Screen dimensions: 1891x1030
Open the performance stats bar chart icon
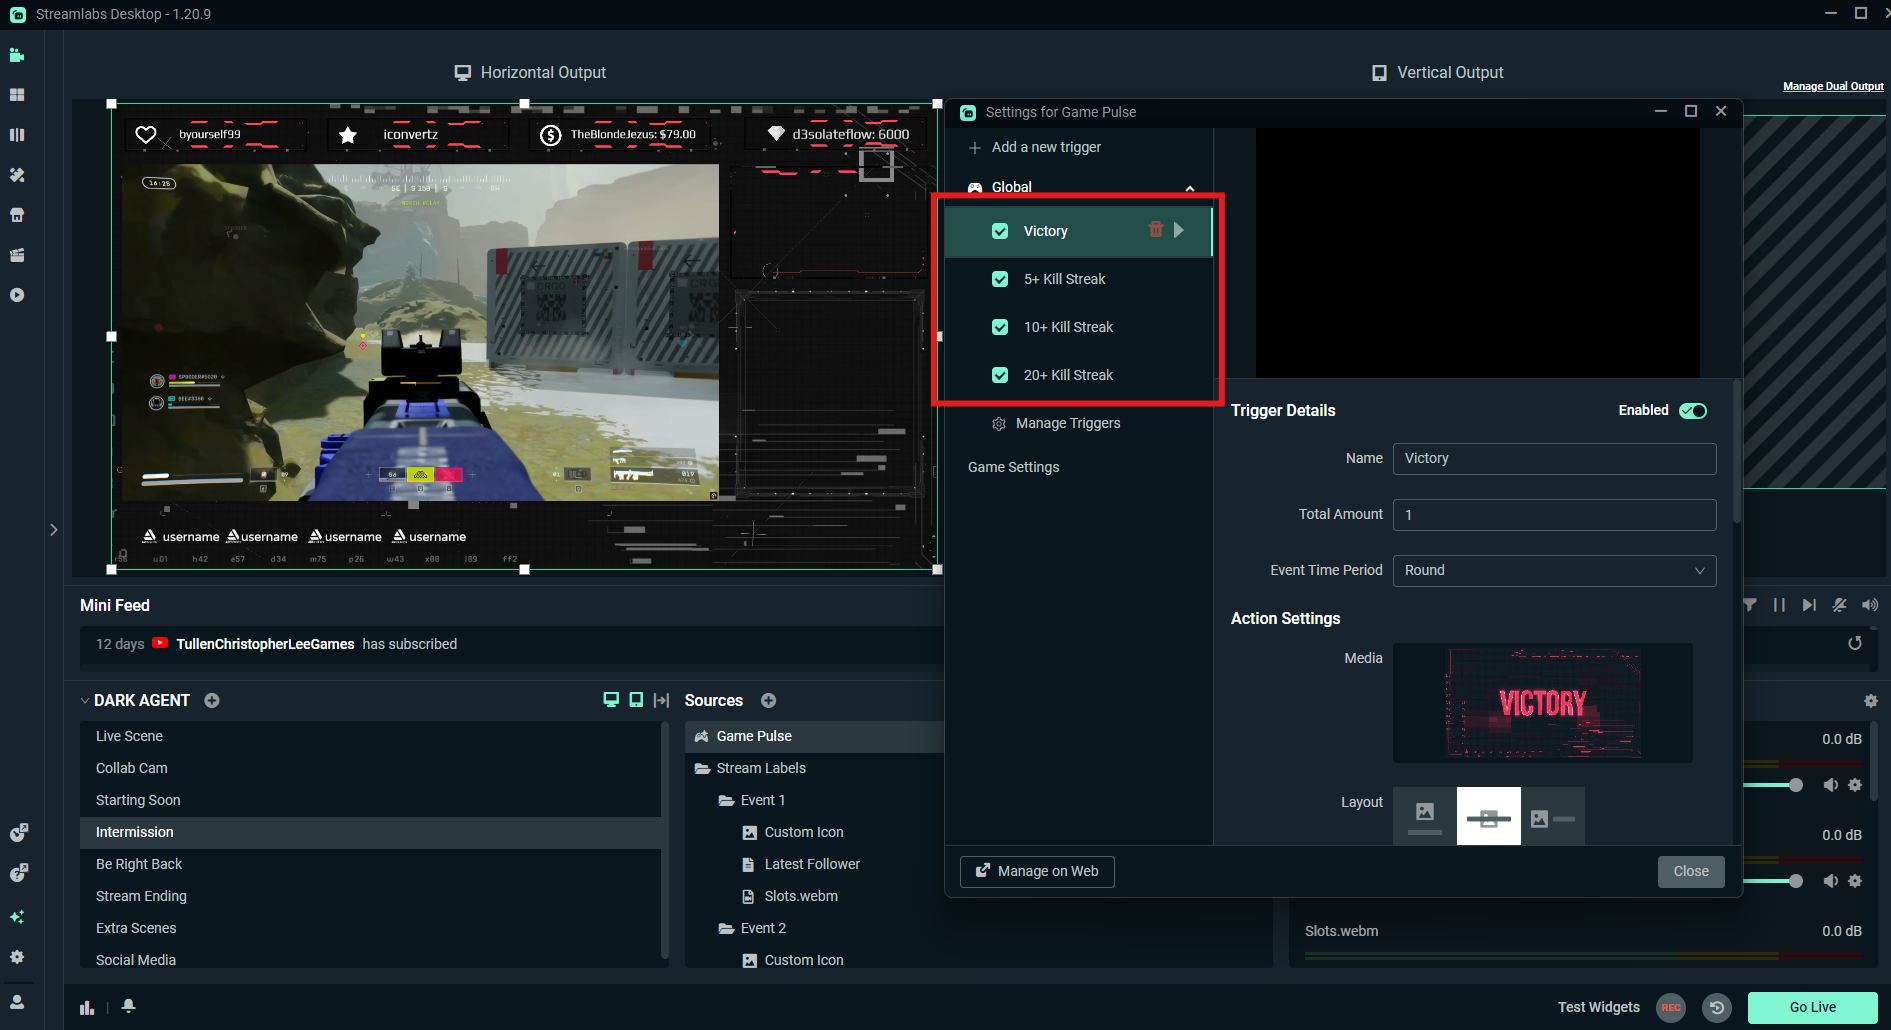87,1007
